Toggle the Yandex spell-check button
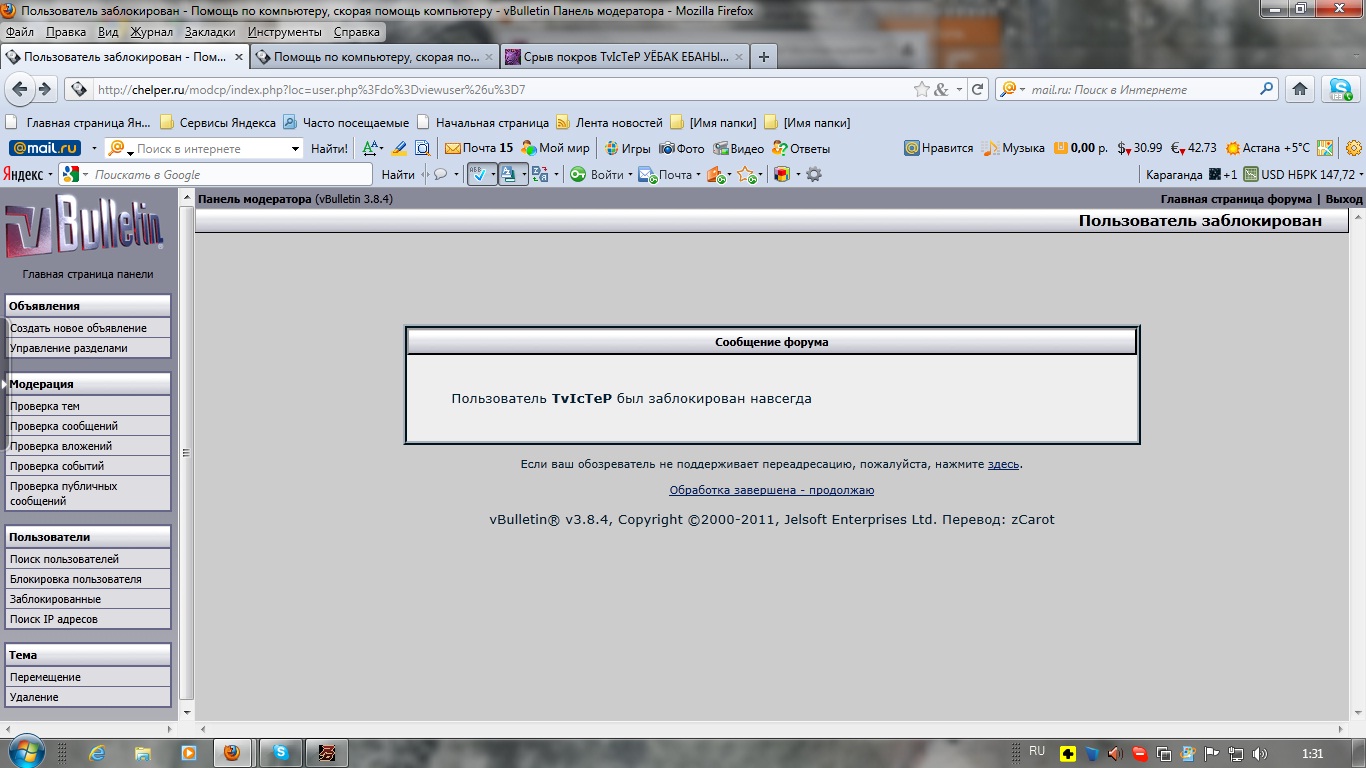This screenshot has width=1366, height=768. (478, 175)
